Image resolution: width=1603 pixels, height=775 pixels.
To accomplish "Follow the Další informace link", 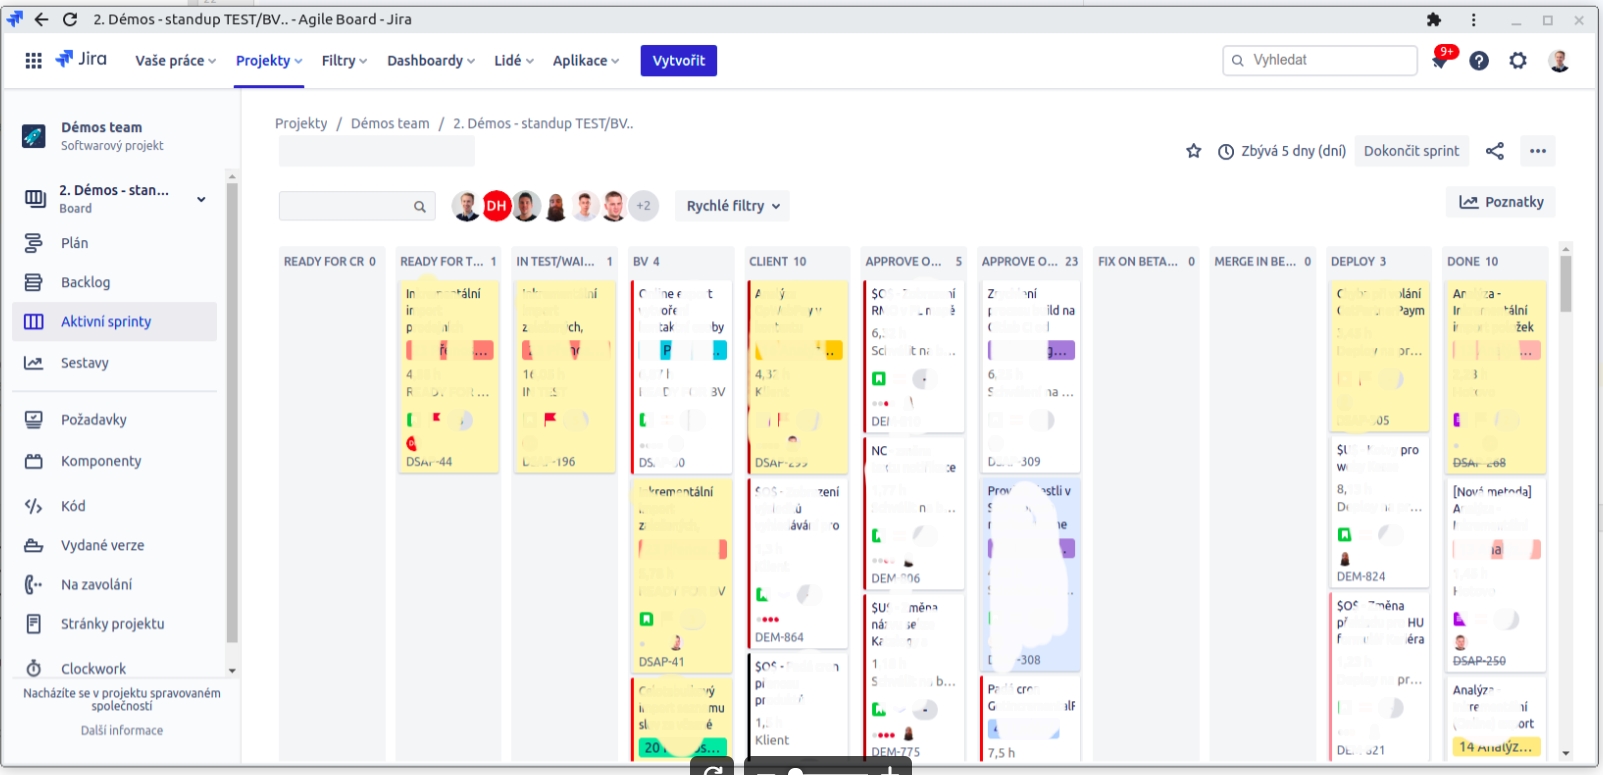I will point(122,730).
